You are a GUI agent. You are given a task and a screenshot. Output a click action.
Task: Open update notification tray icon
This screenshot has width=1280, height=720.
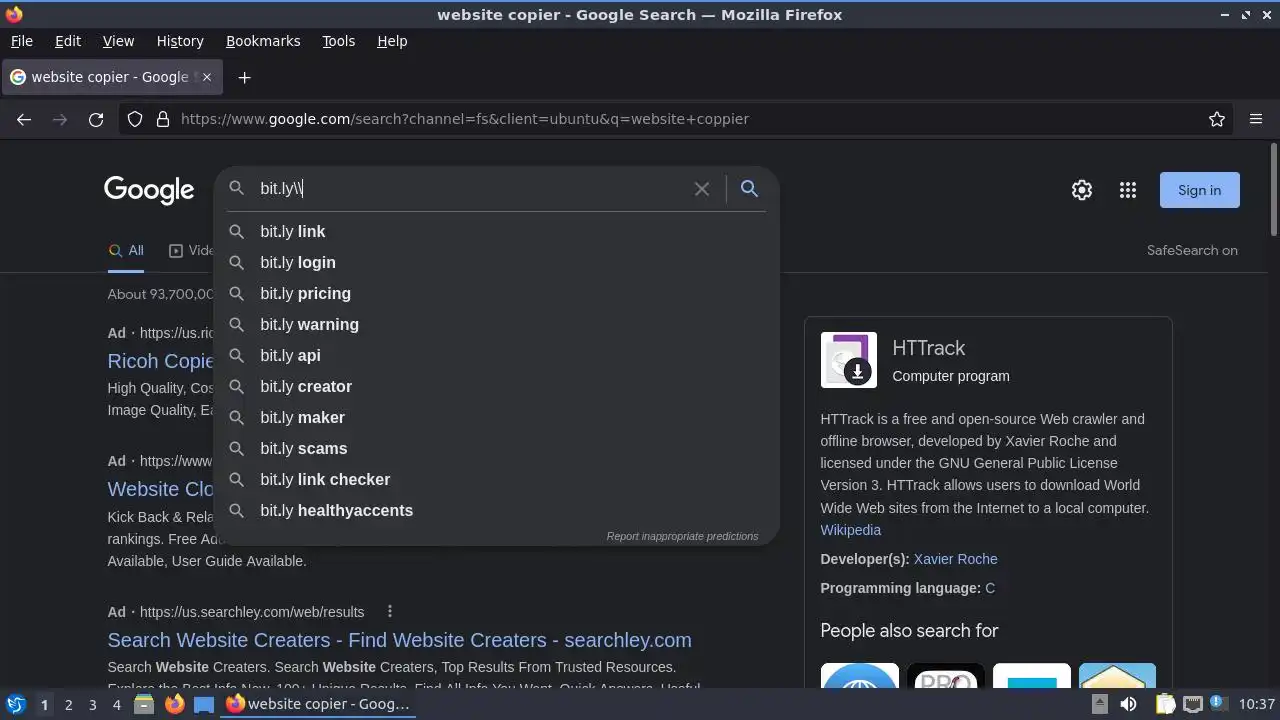(1219, 704)
